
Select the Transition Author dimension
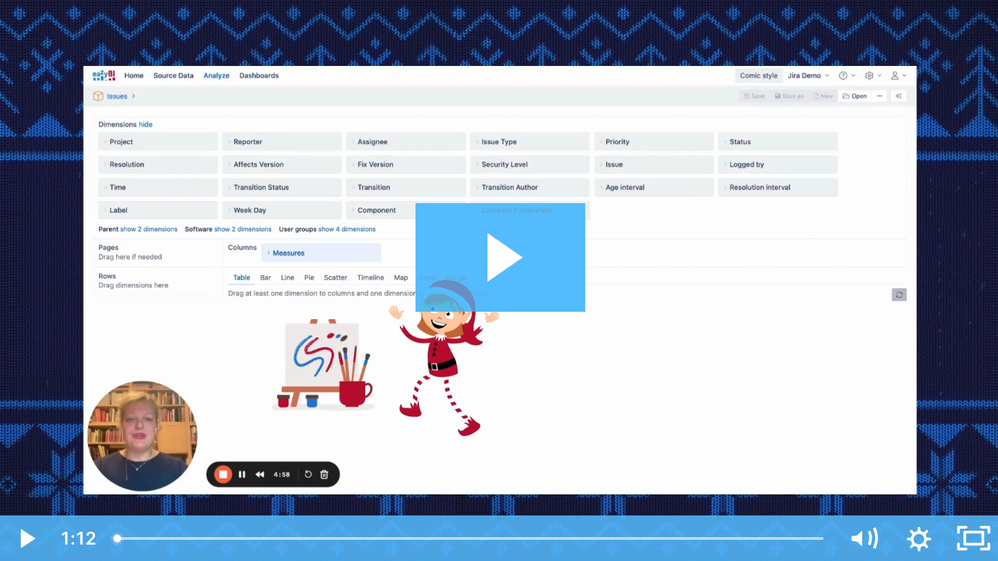(530, 187)
